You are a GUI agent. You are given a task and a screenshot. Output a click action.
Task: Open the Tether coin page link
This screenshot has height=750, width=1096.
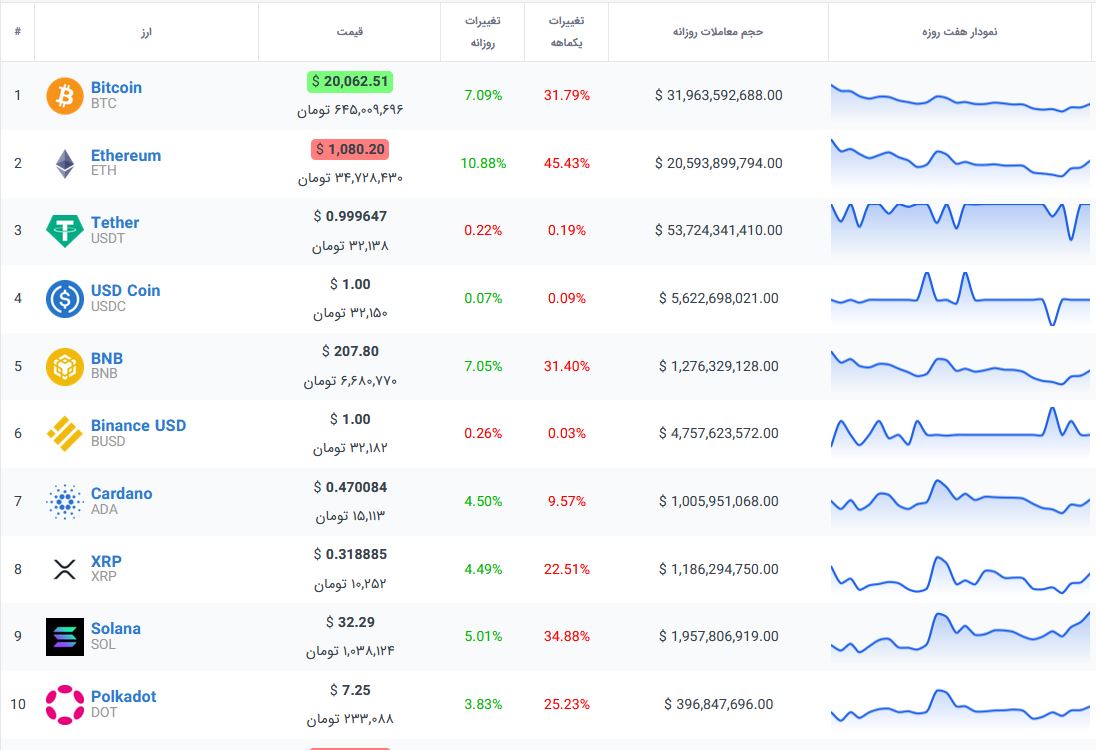pyautogui.click(x=115, y=222)
